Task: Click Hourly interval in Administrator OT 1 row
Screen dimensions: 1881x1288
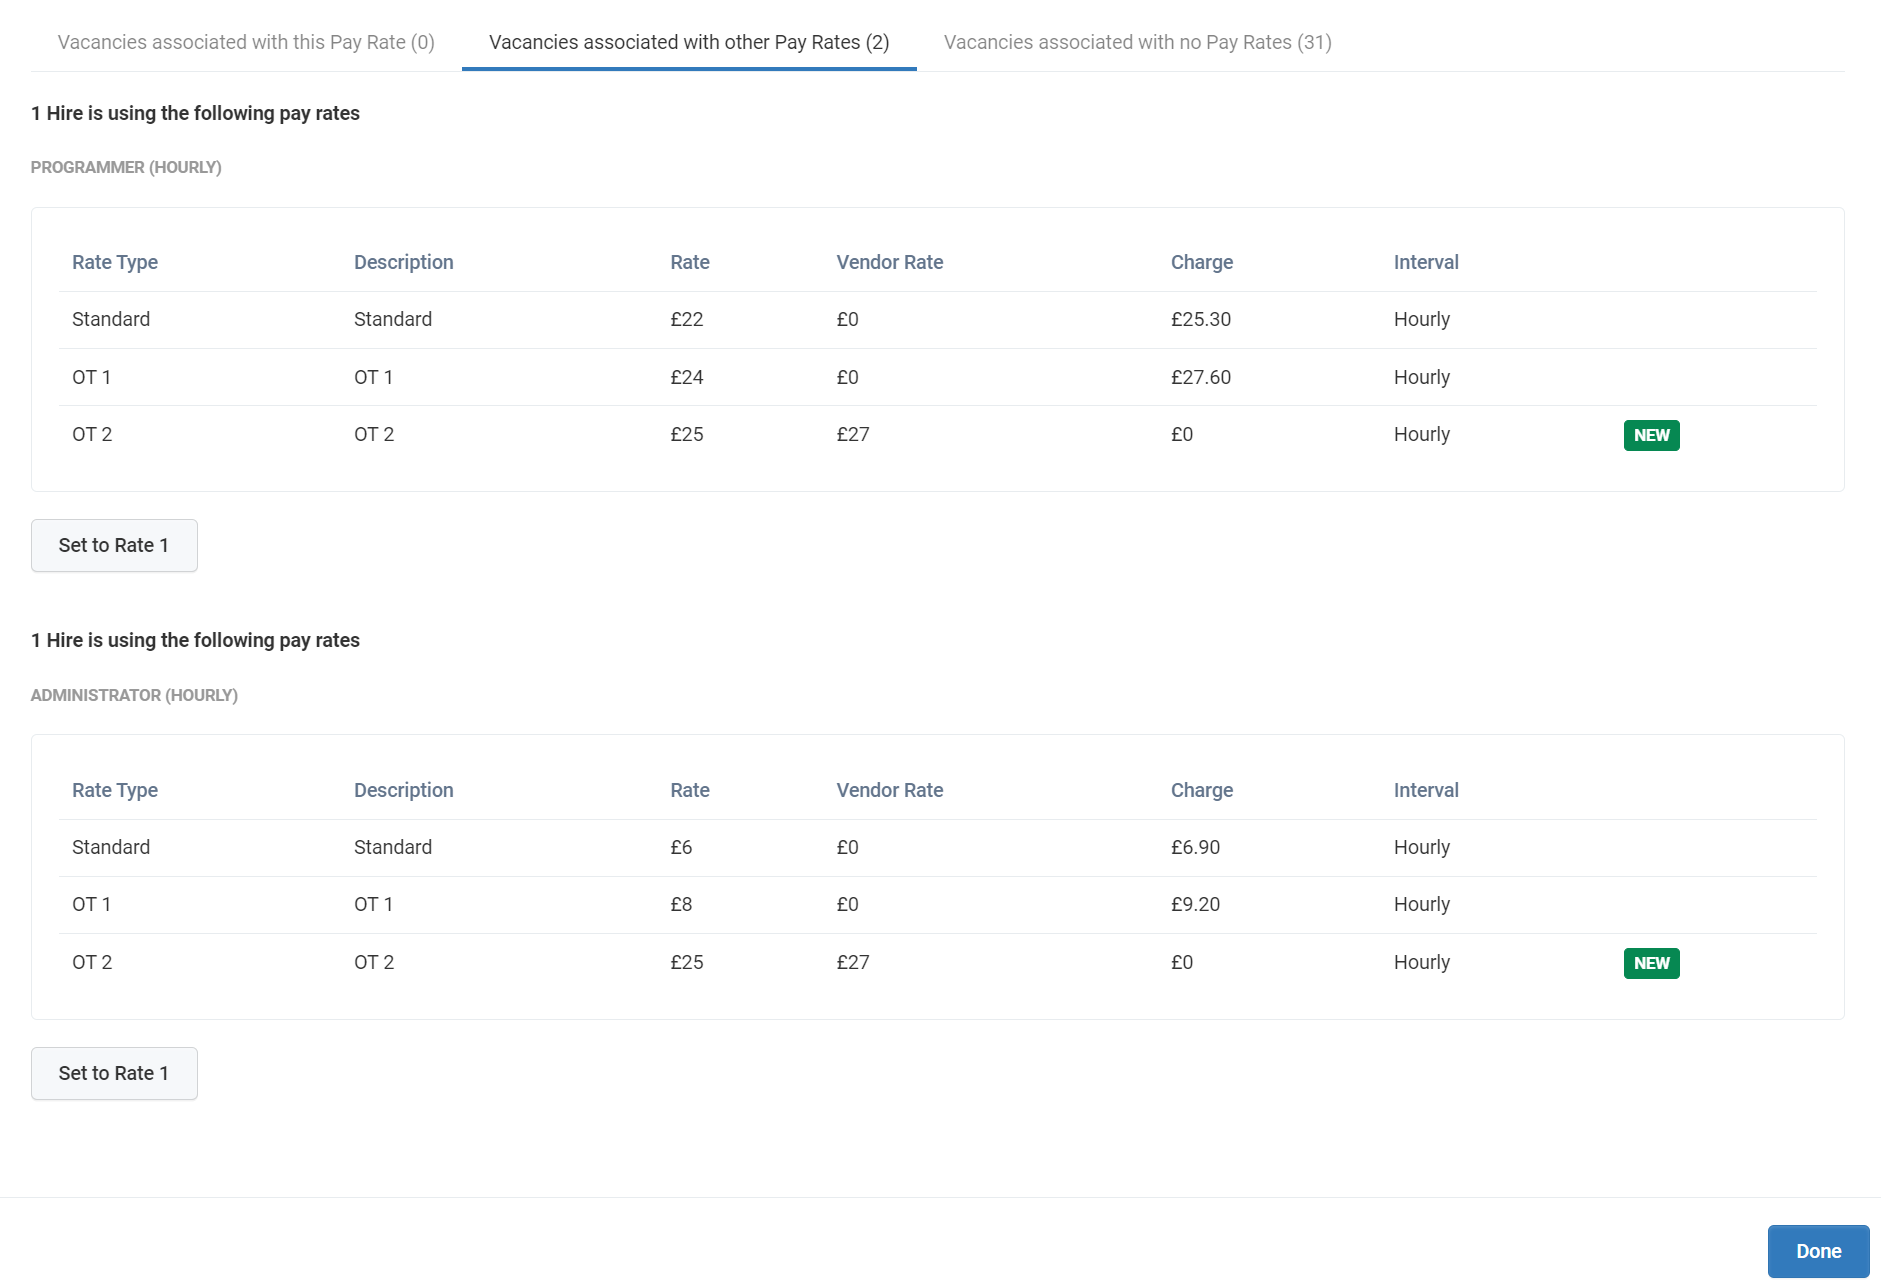Action: coord(1421,904)
